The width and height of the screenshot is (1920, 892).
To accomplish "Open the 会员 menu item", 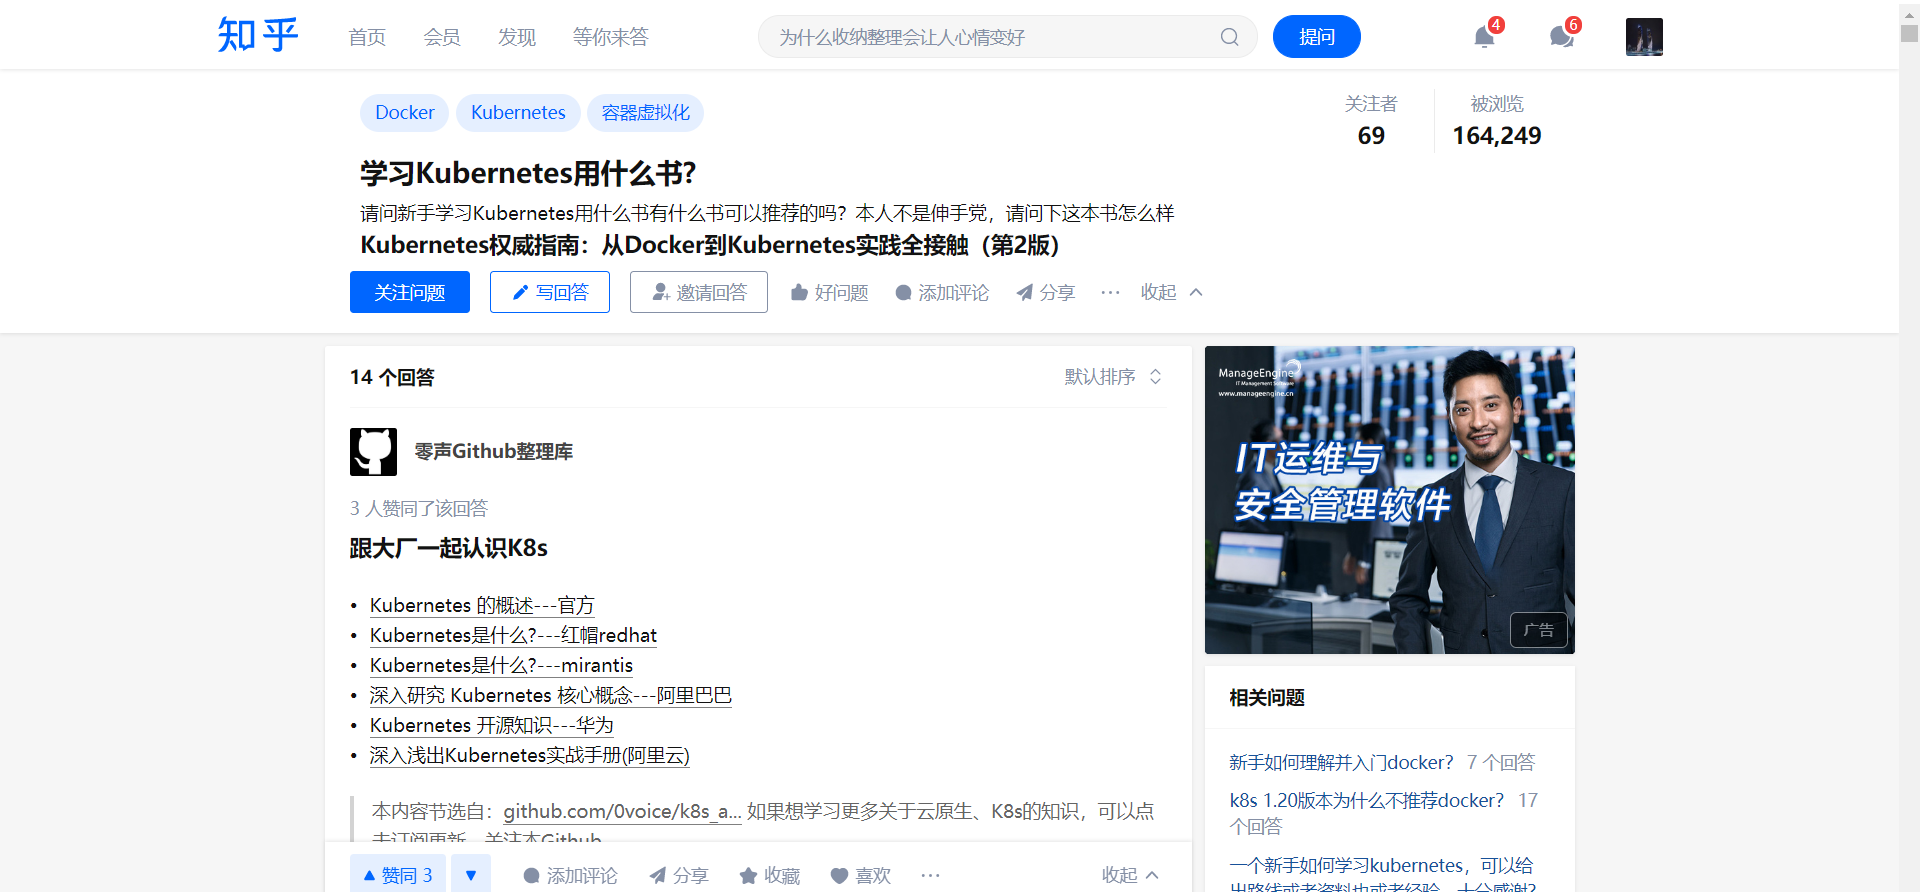I will (x=442, y=37).
